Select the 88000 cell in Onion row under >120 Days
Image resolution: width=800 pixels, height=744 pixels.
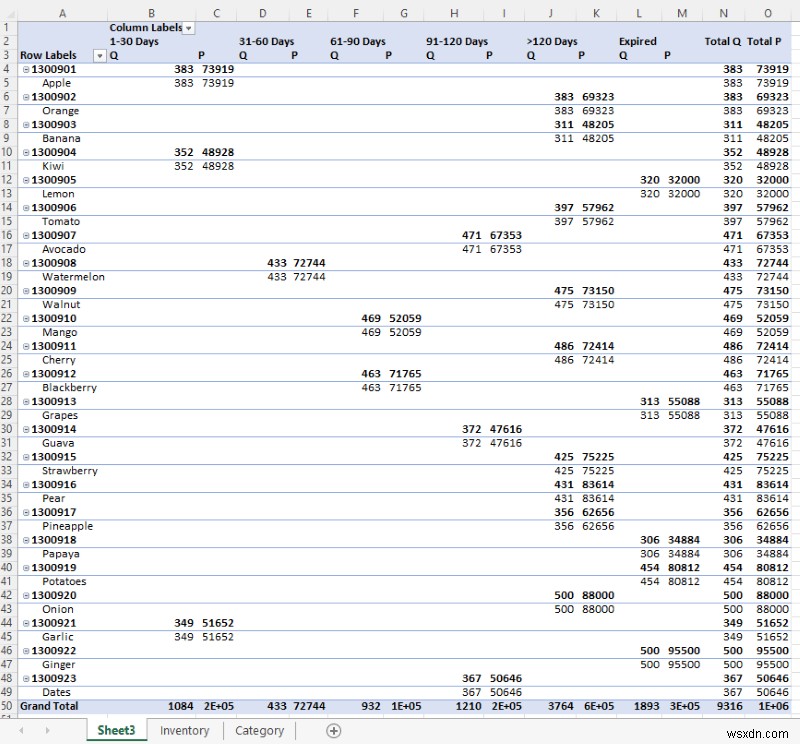tap(597, 609)
